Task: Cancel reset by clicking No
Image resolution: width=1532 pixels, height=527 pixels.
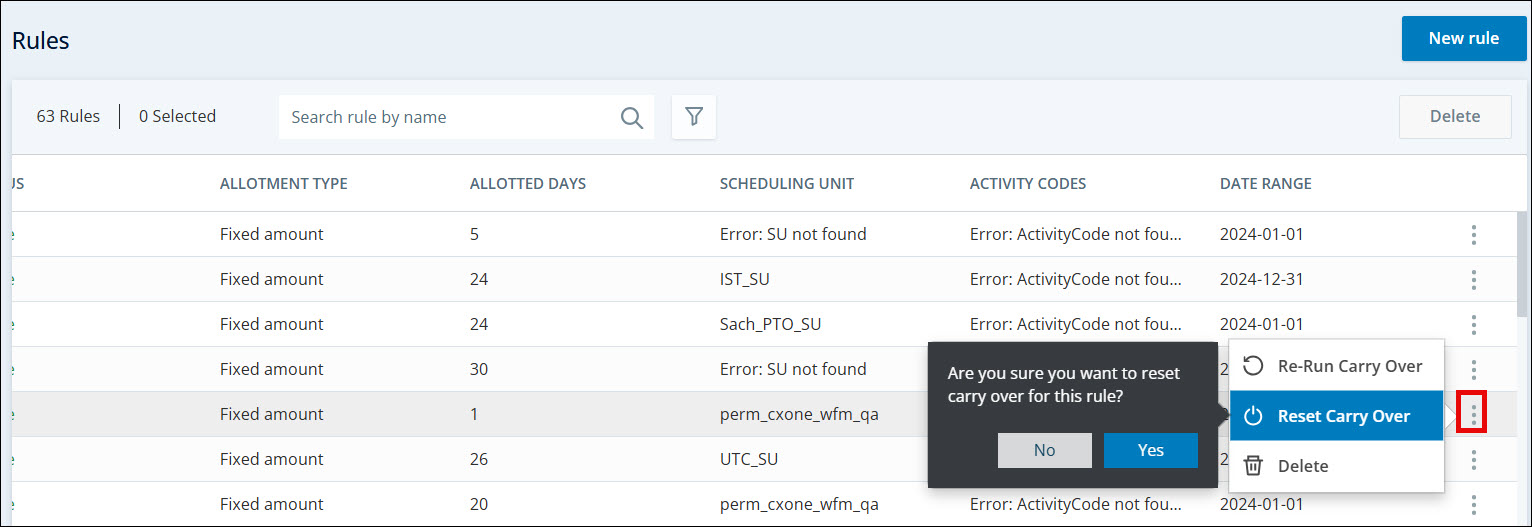Action: click(1044, 450)
